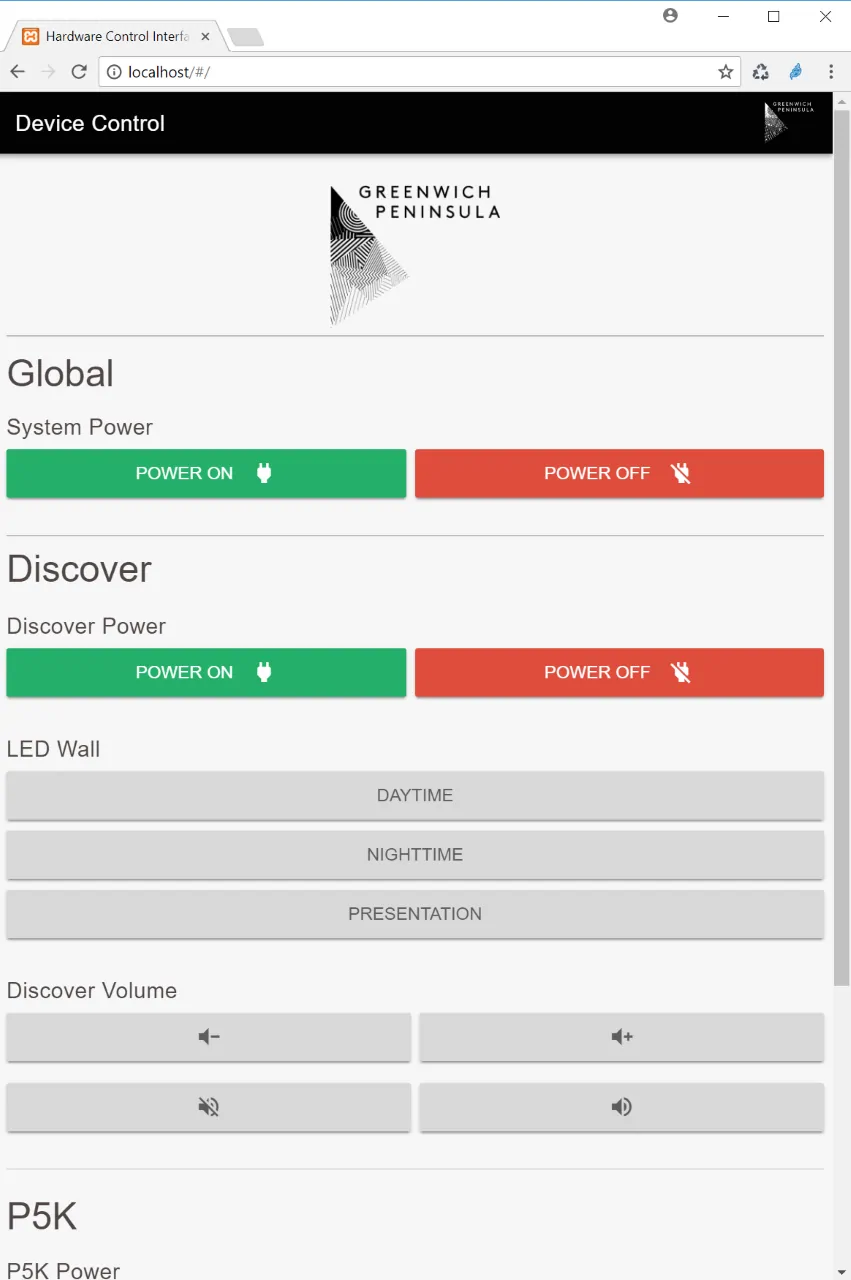Turn on System Power with POWER ON
The image size is (851, 1280).
[206, 473]
